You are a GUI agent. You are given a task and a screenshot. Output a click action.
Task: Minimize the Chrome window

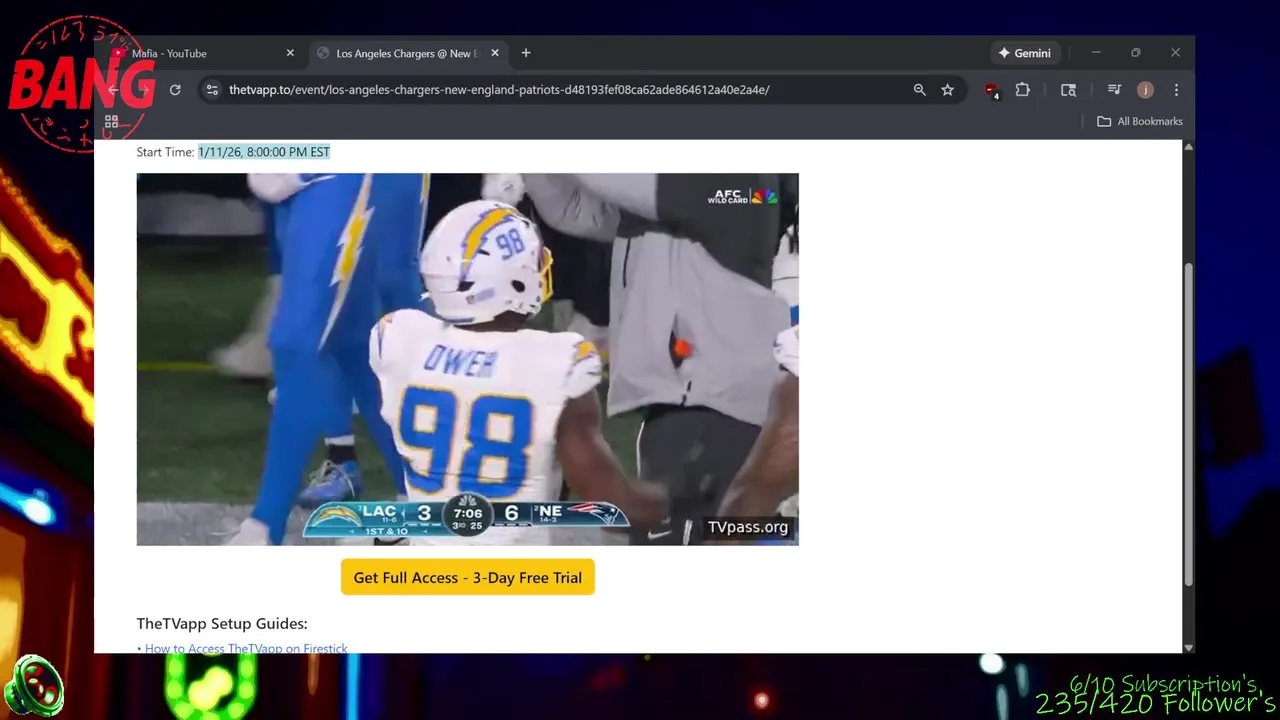(x=1096, y=53)
